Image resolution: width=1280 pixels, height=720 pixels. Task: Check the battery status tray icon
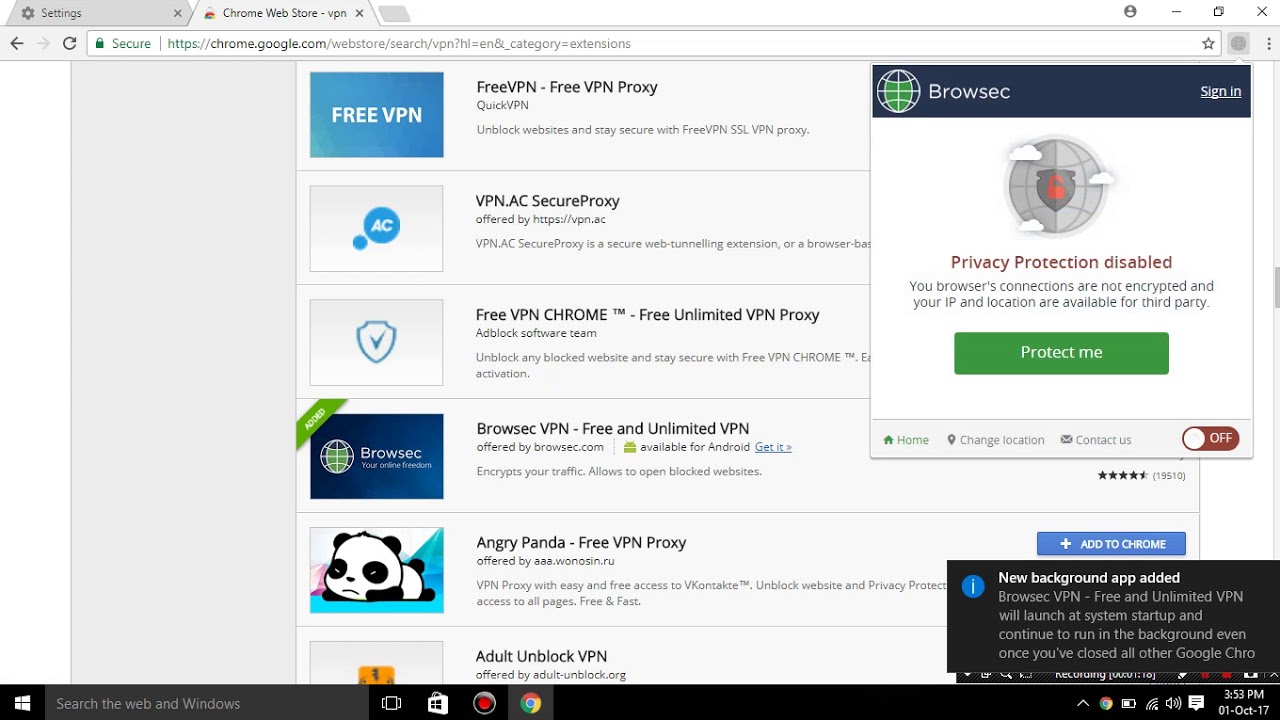click(1129, 703)
